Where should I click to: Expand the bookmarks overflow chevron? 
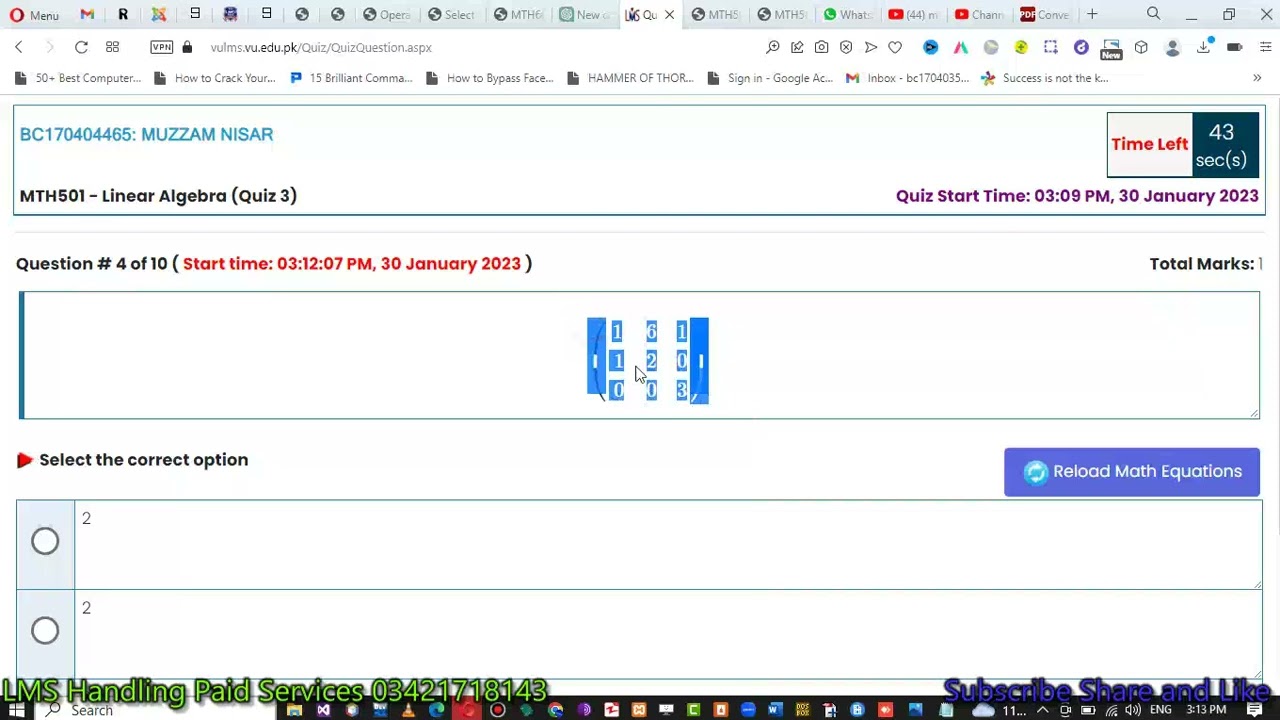pyautogui.click(x=1257, y=78)
